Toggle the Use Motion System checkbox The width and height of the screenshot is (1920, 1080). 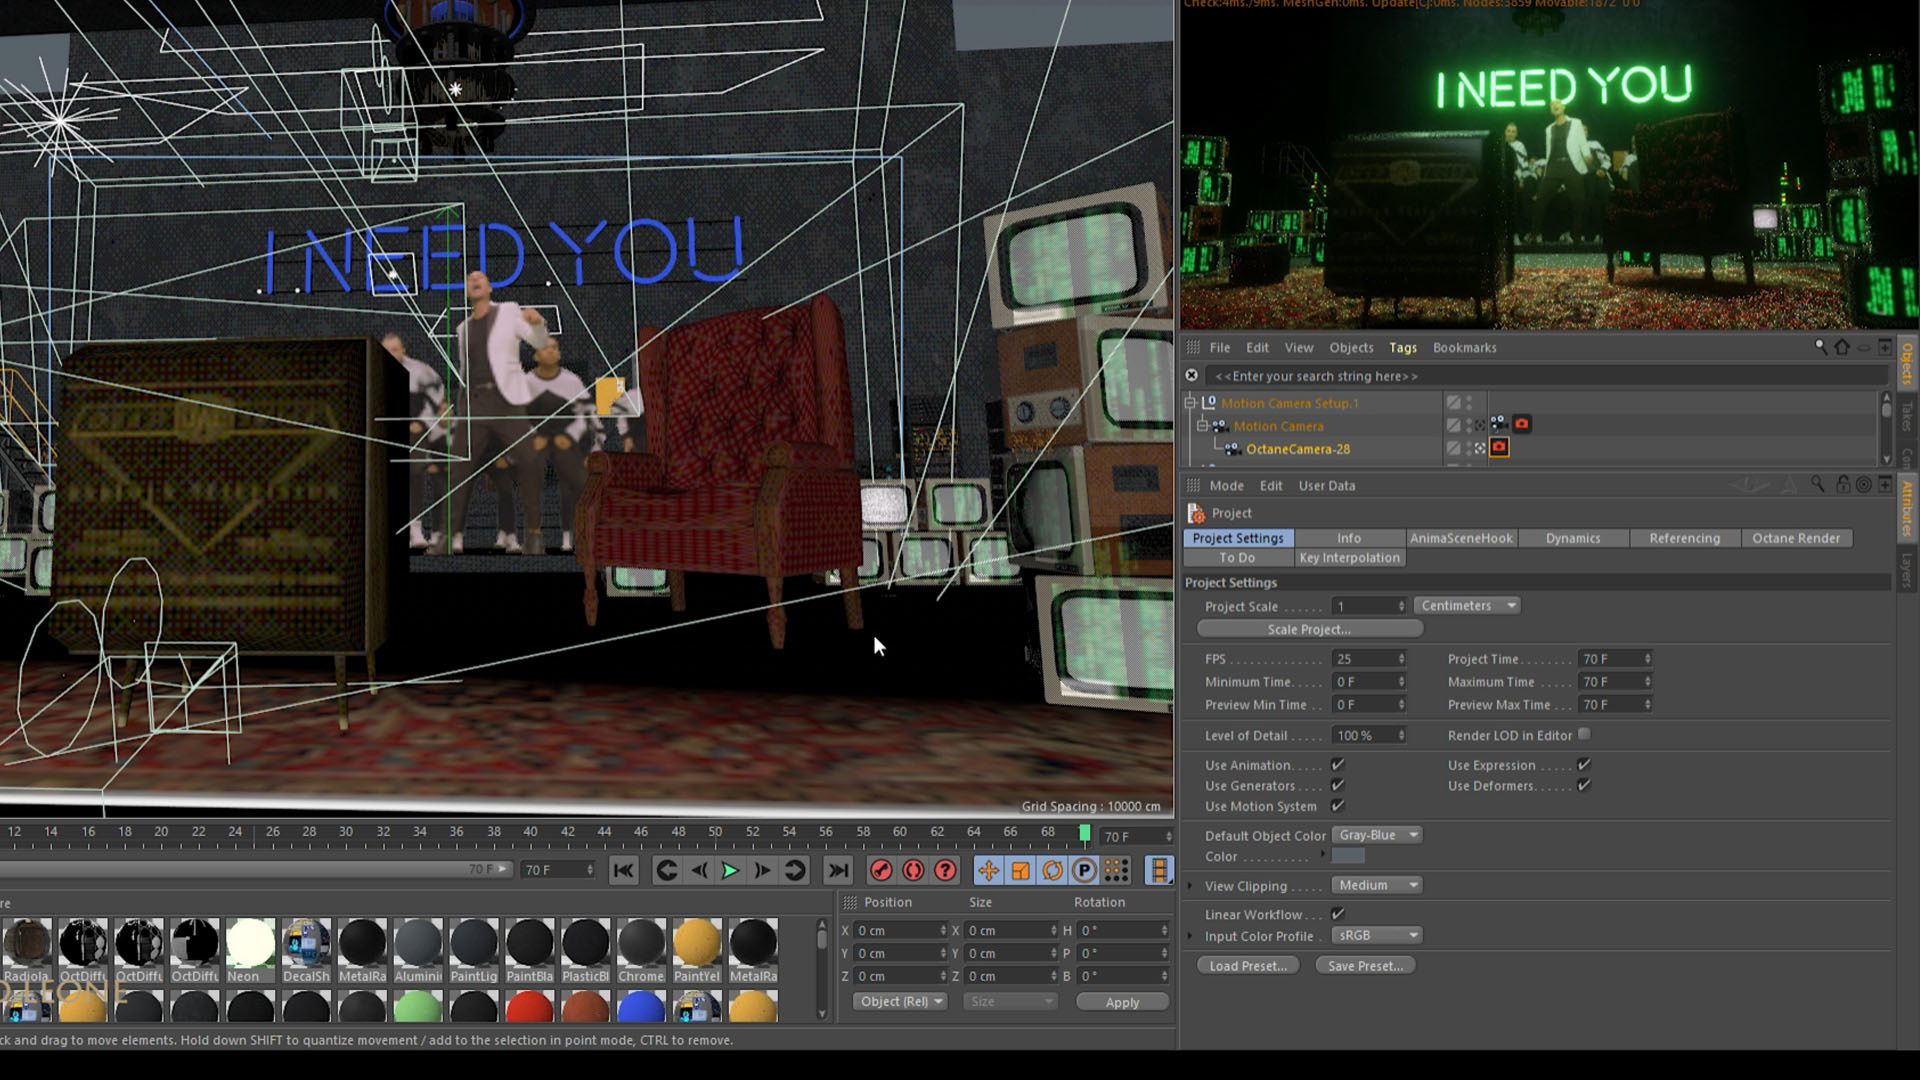point(1338,806)
